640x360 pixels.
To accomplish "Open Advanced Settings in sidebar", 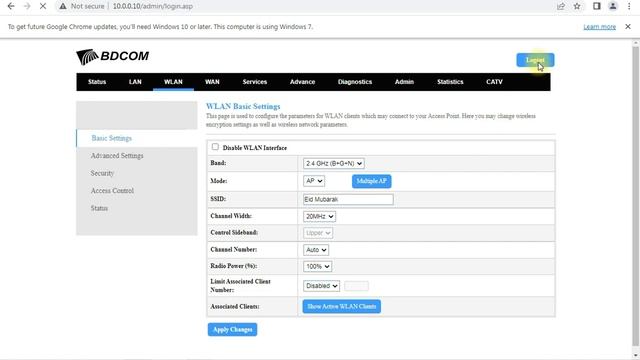I will pos(117,156).
